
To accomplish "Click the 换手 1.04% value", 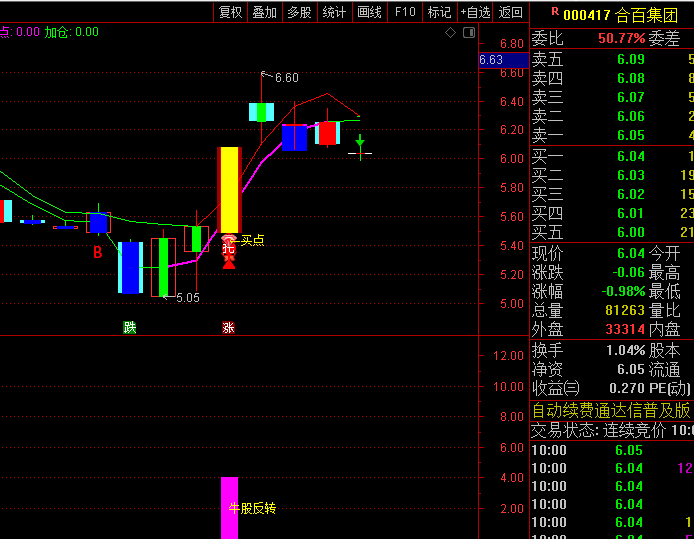I will coord(625,350).
